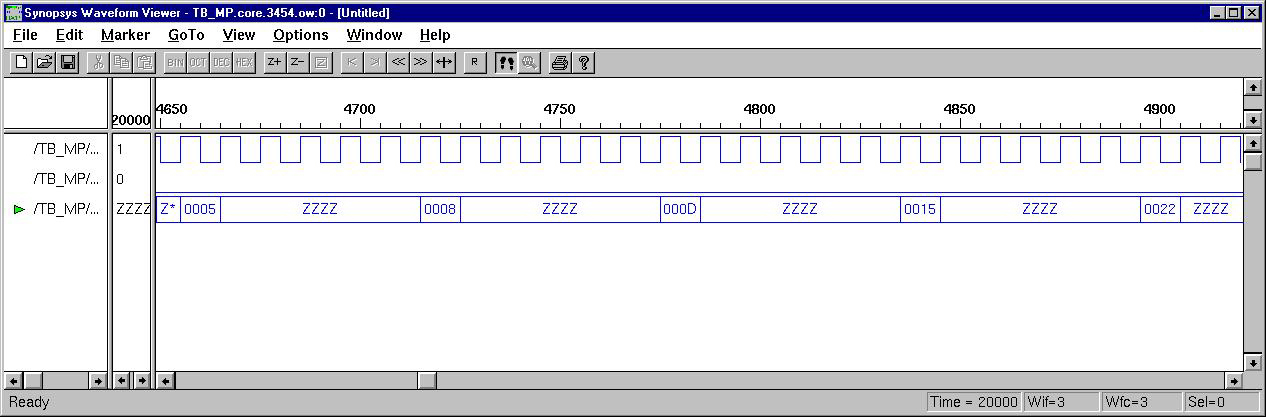Image resolution: width=1266 pixels, height=417 pixels.
Task: Select the first /TB_MP/ signal name
Action: [x=67, y=149]
